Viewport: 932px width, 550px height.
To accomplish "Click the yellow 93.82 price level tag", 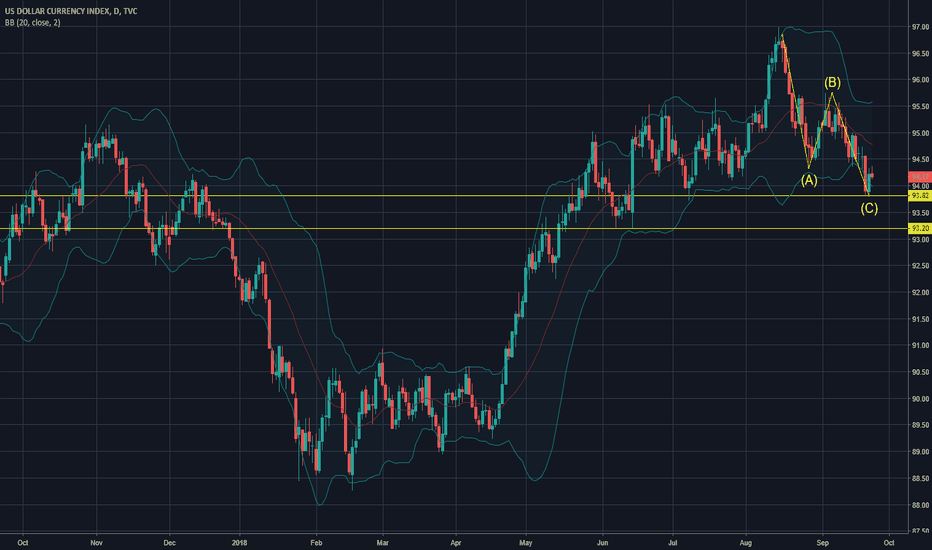I will point(920,196).
